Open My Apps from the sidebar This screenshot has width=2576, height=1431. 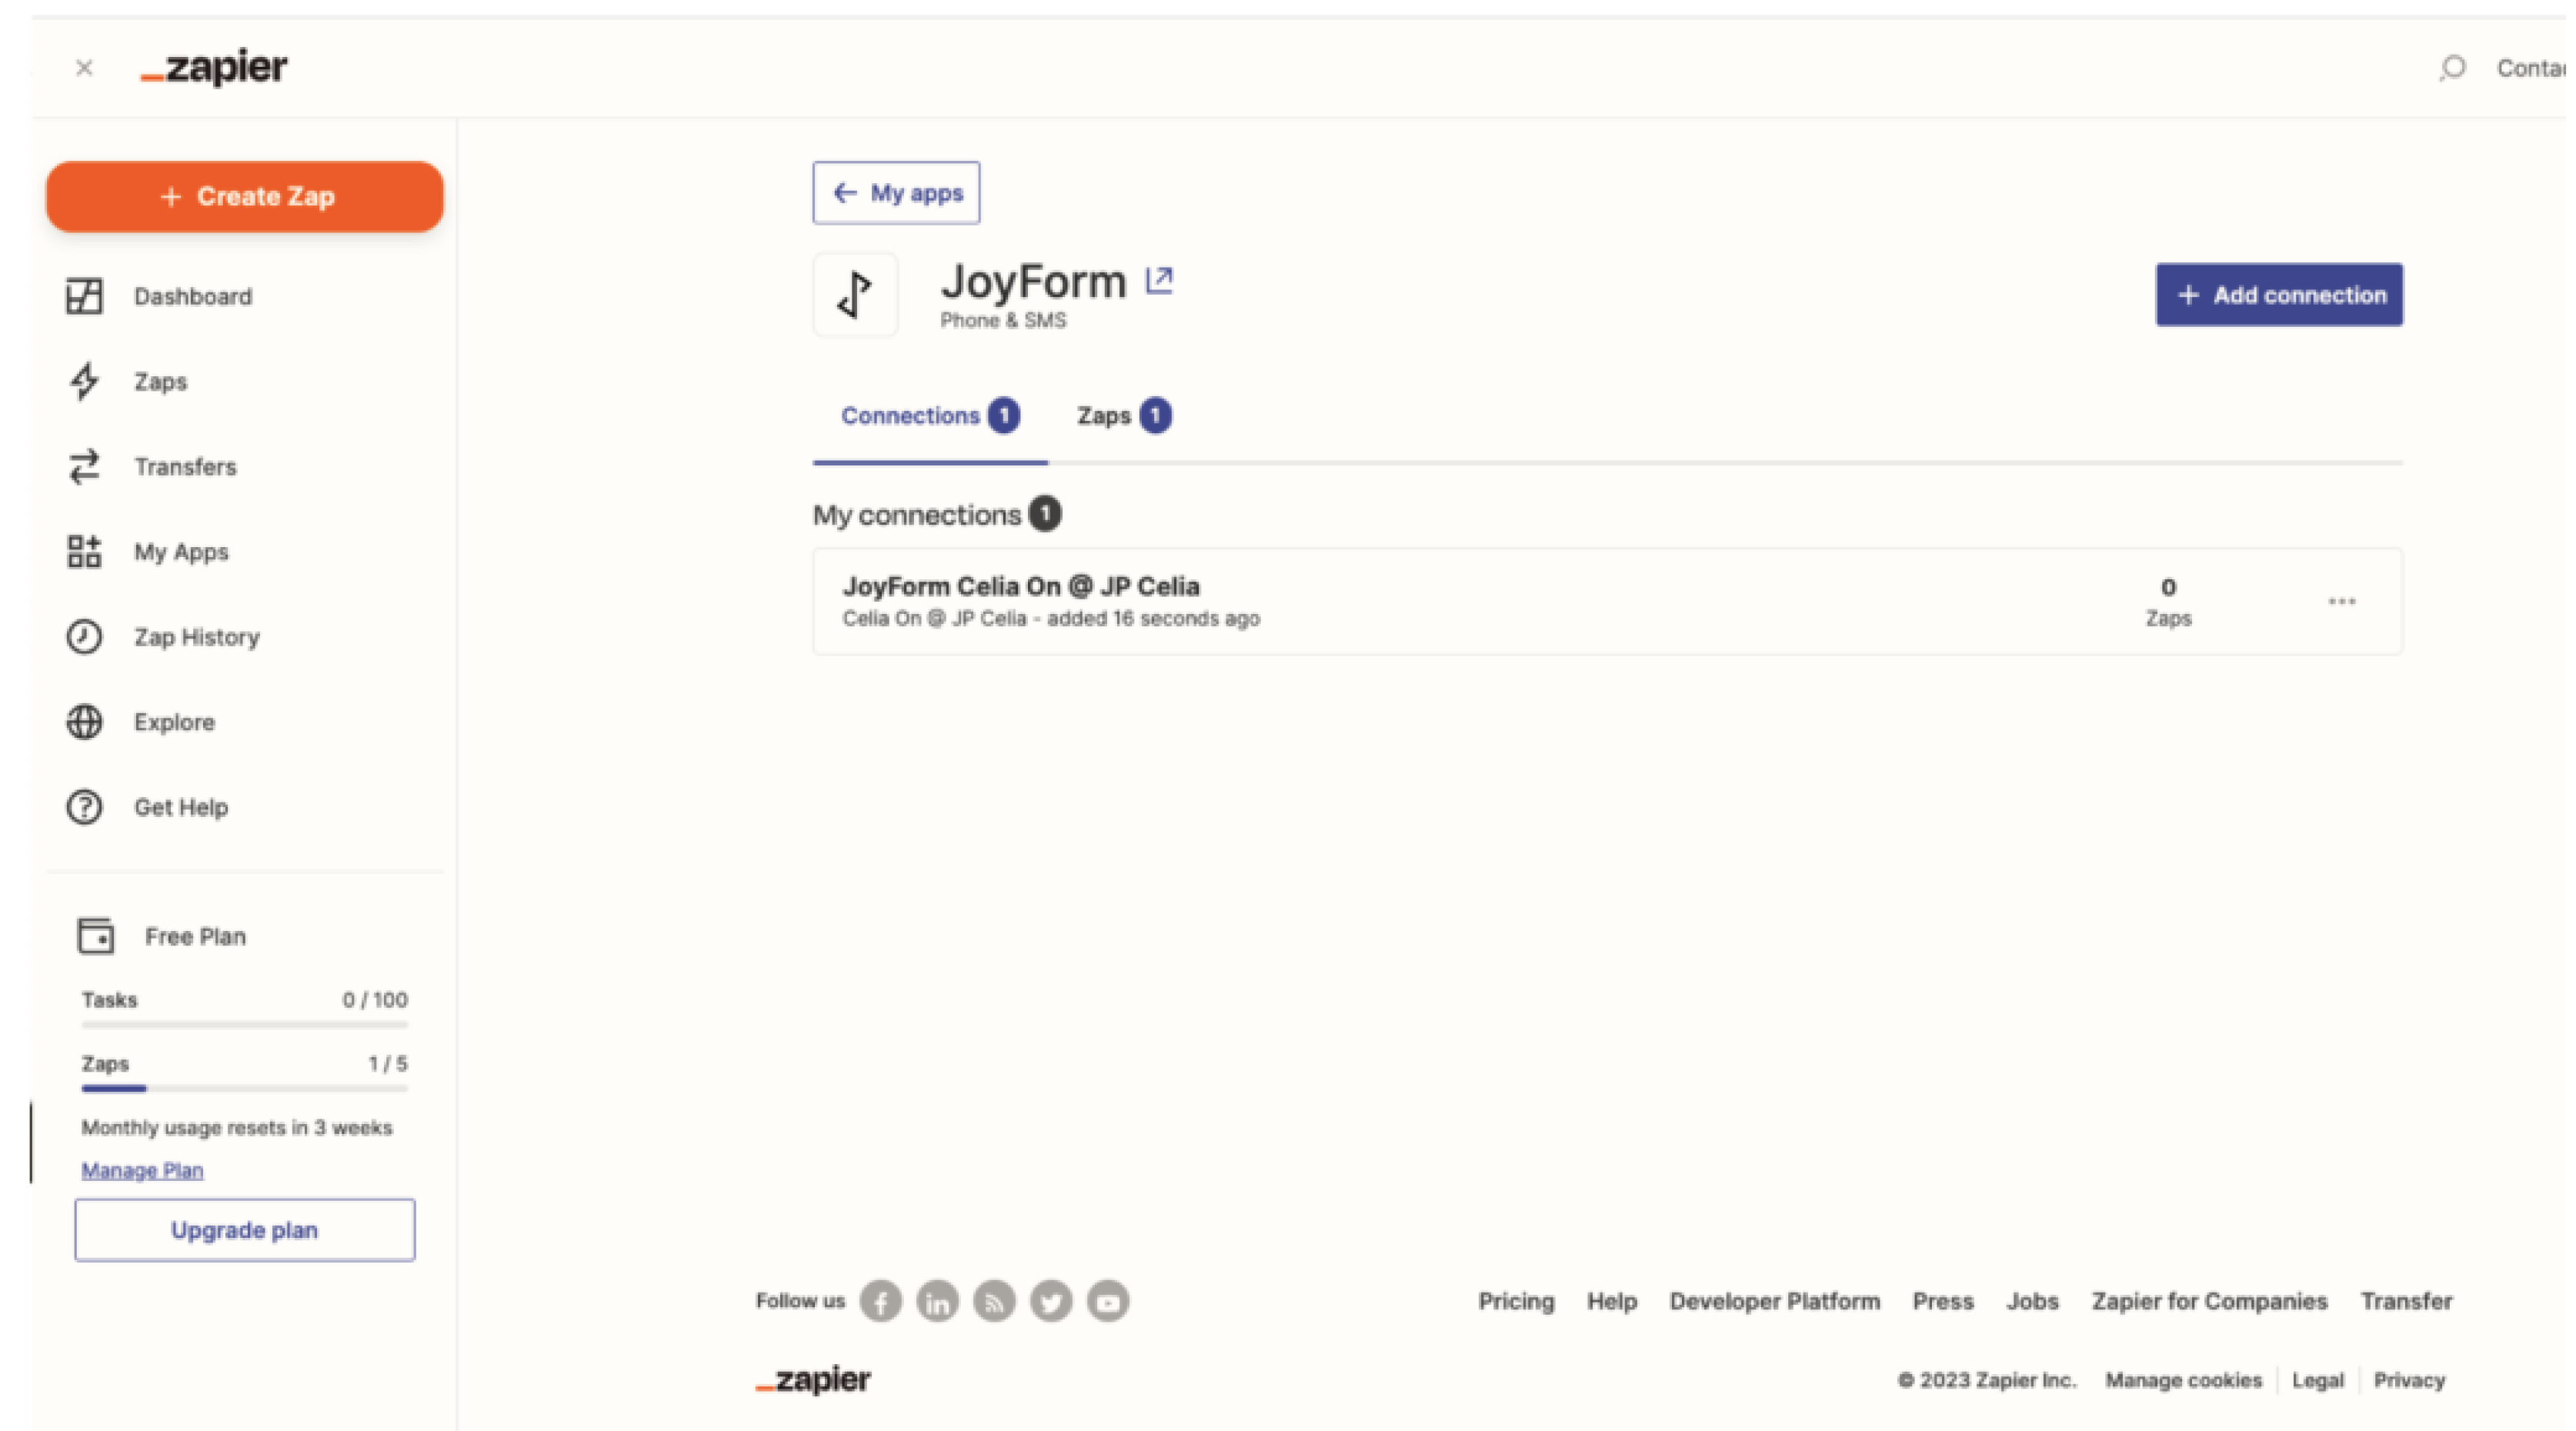[182, 551]
